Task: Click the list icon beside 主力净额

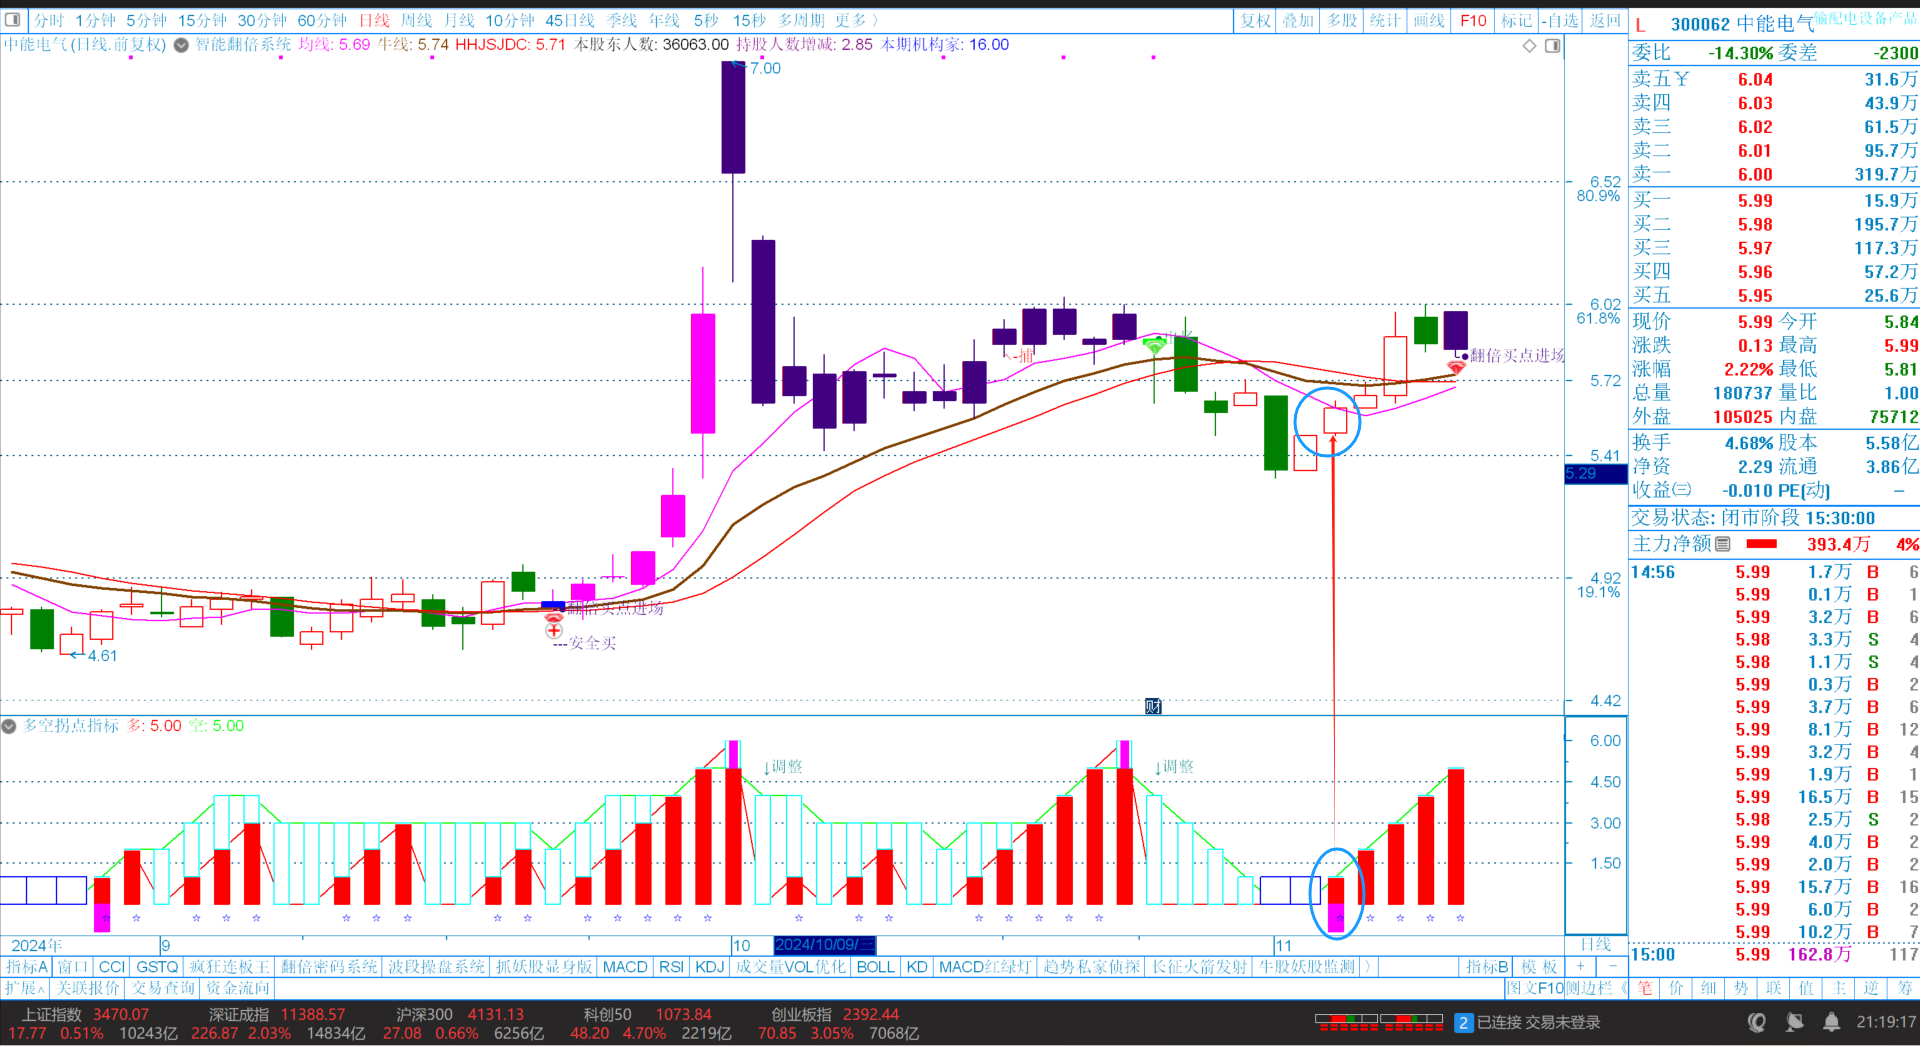Action: 1723,544
